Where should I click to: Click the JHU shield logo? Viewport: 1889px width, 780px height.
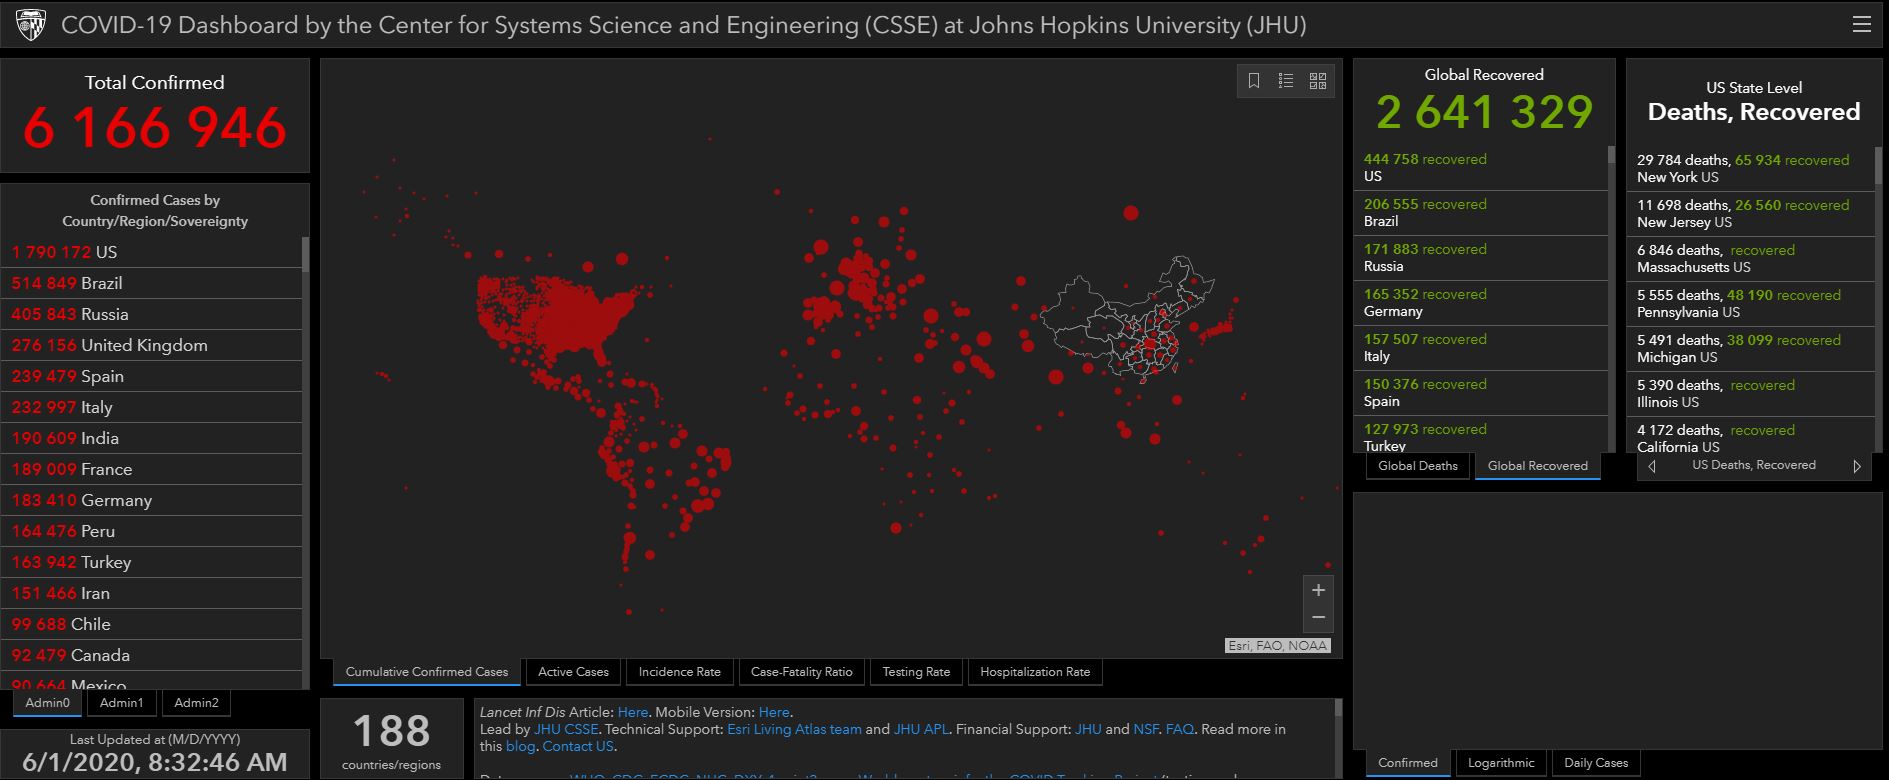tap(31, 24)
